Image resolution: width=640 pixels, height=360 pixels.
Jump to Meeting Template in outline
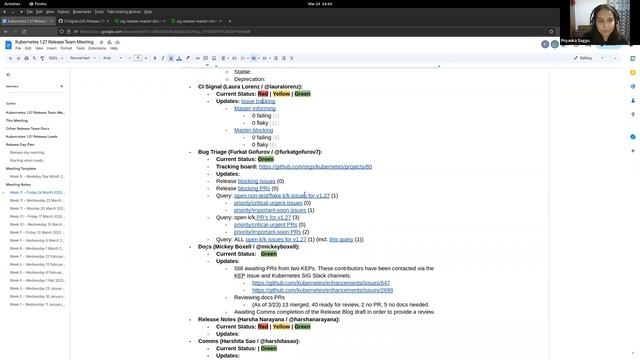pos(21,169)
